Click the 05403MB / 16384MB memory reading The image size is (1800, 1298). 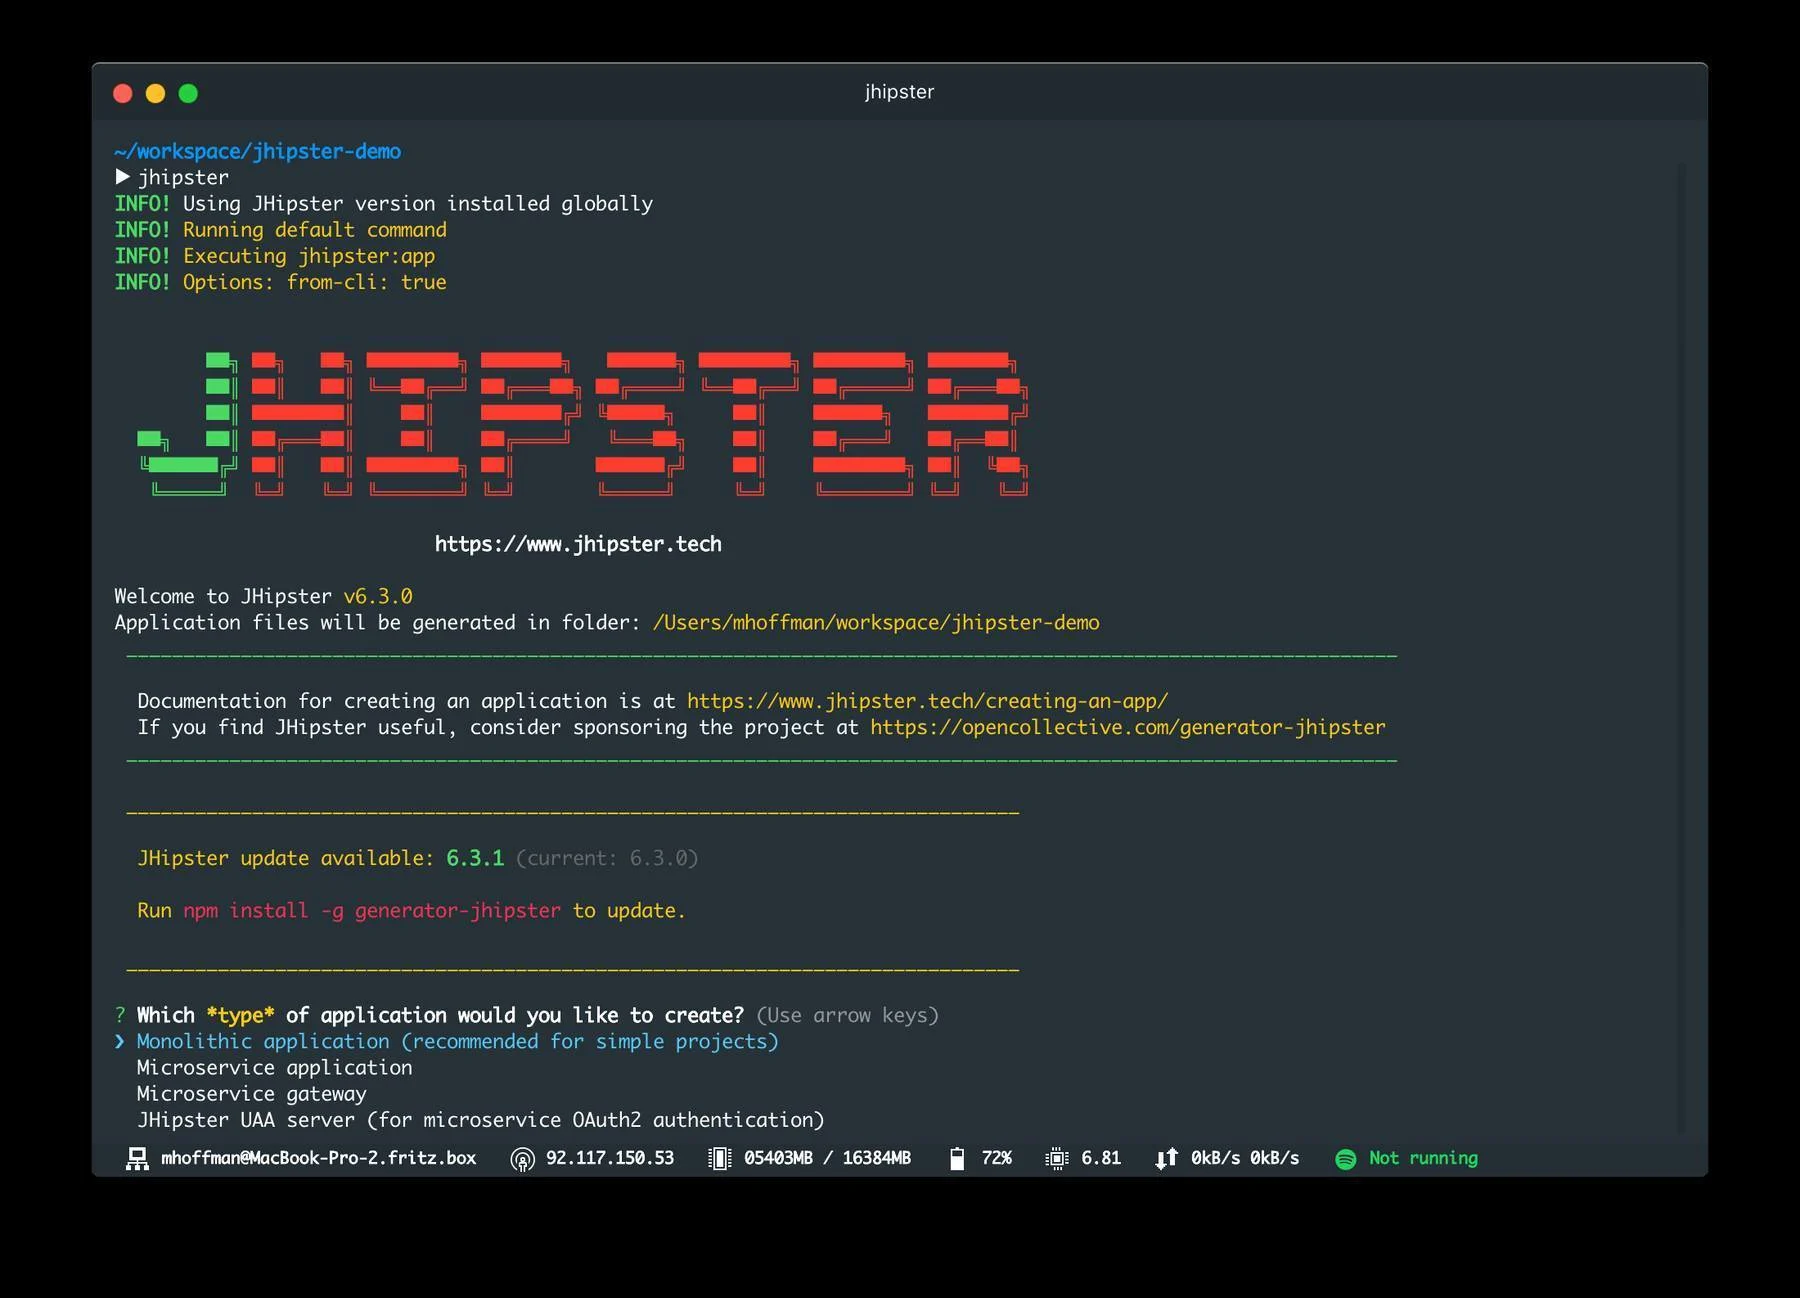pyautogui.click(x=827, y=1158)
